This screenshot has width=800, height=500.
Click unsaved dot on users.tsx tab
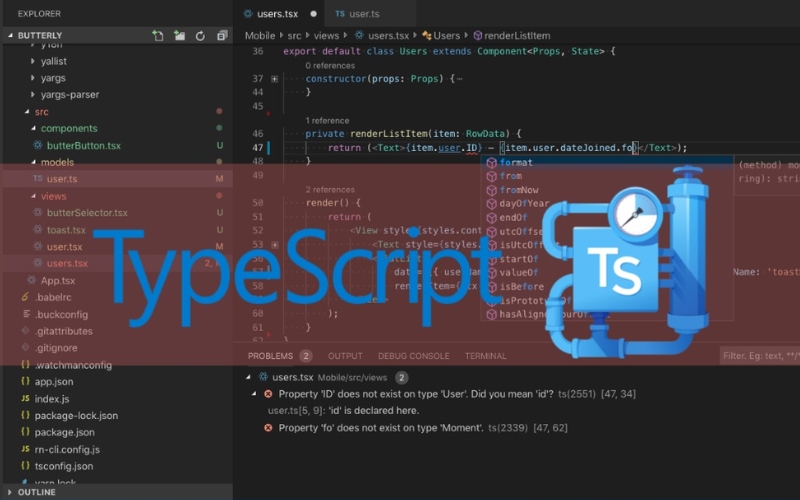click(313, 14)
